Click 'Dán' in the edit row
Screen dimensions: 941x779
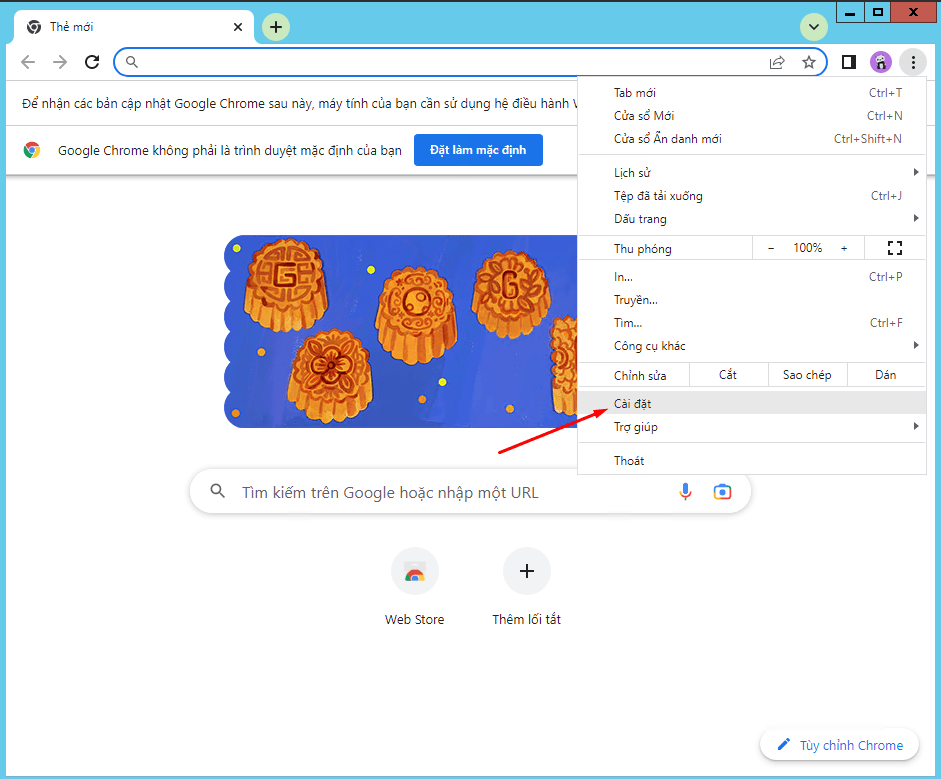[886, 375]
